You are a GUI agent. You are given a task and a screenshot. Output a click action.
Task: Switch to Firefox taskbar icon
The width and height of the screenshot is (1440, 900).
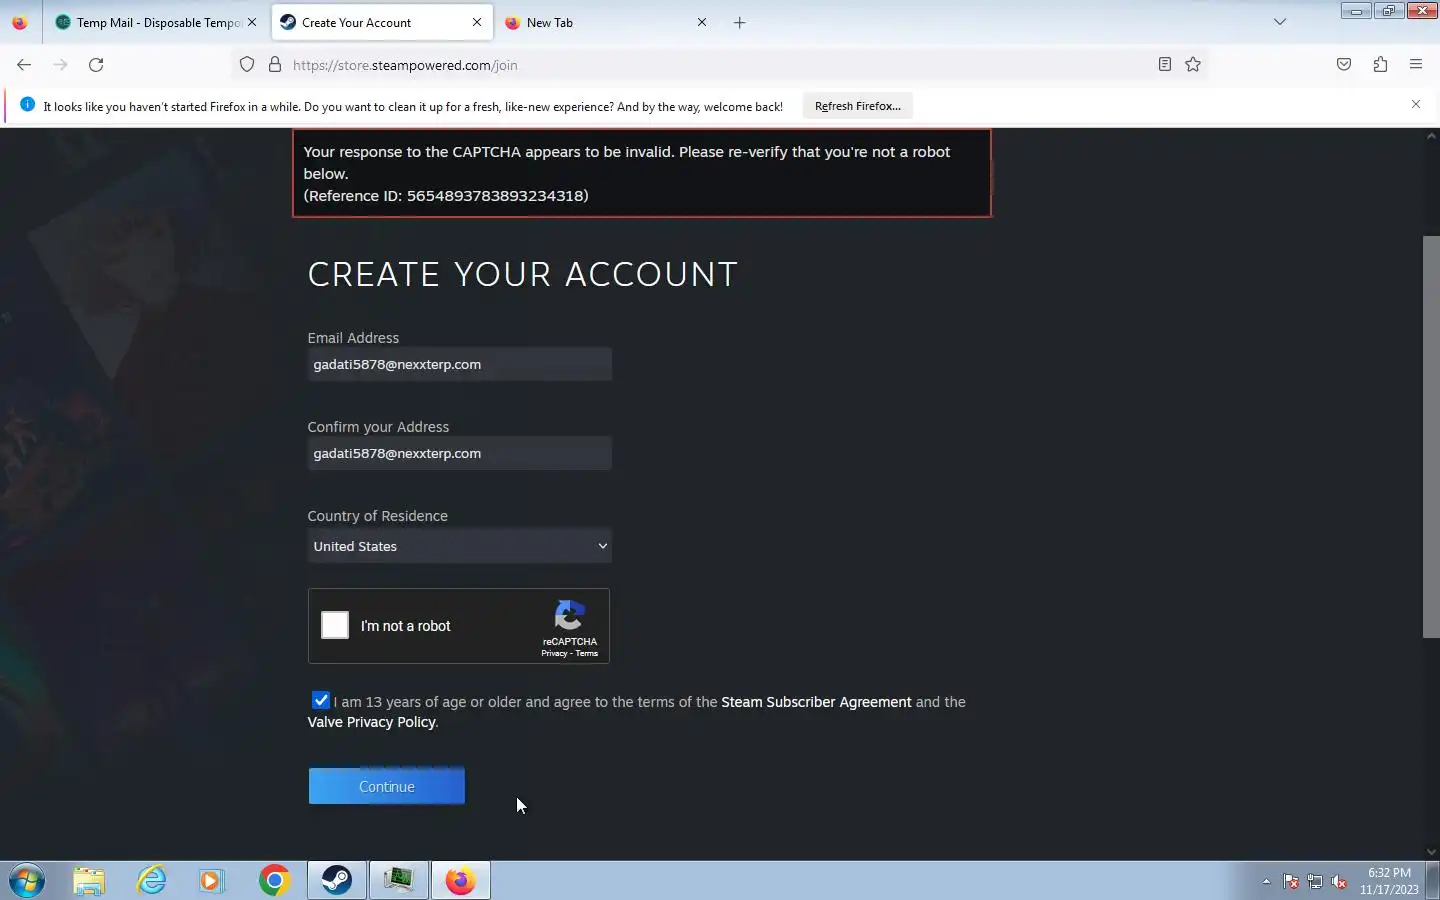pos(461,881)
